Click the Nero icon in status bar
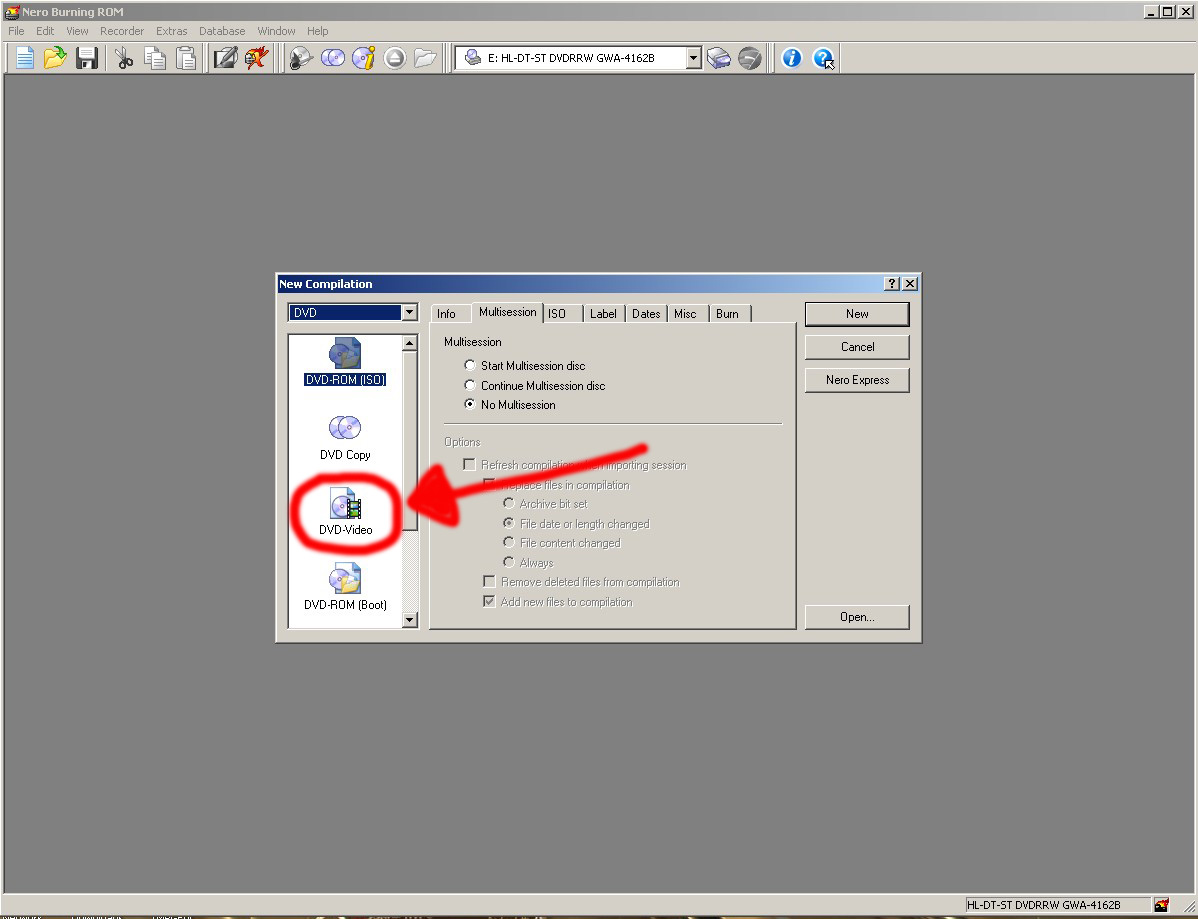The image size is (1198, 919). [1161, 905]
